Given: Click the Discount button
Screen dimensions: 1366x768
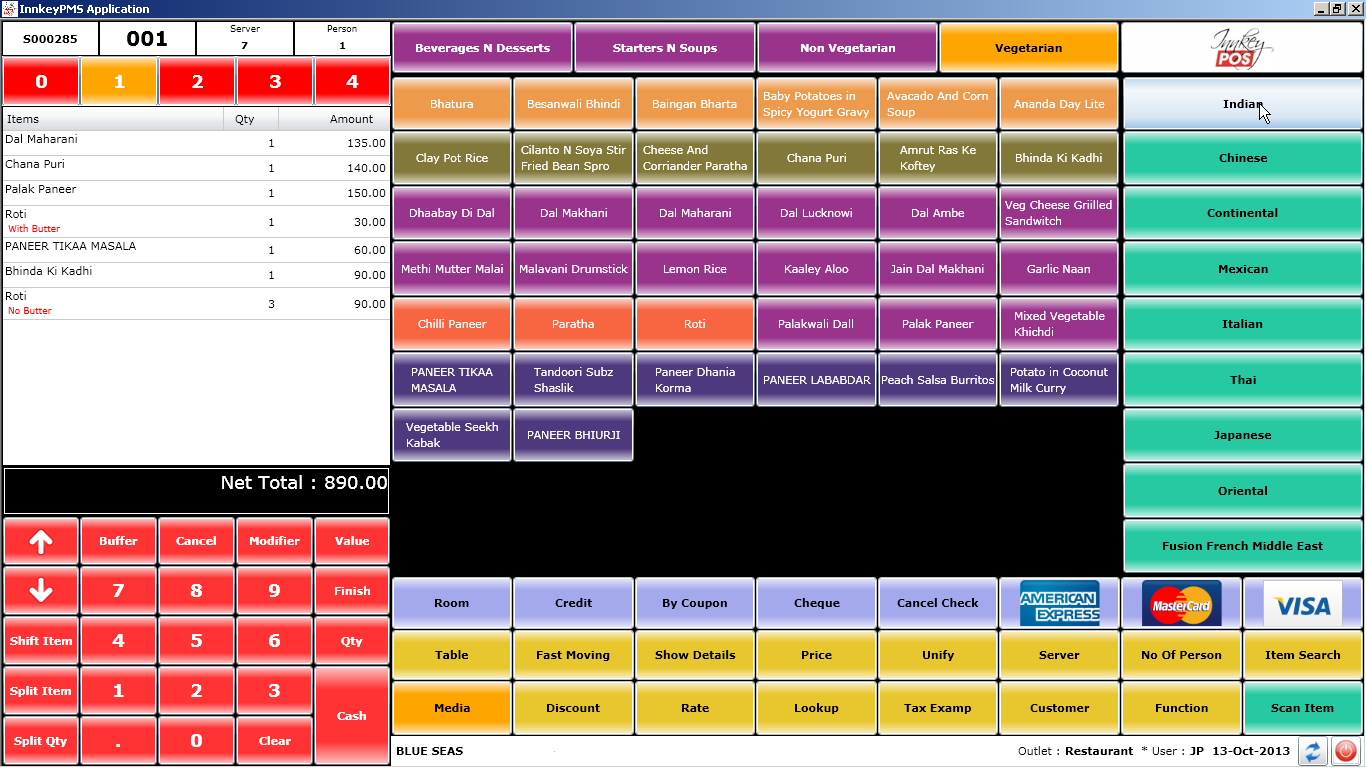Looking at the screenshot, I should 573,708.
